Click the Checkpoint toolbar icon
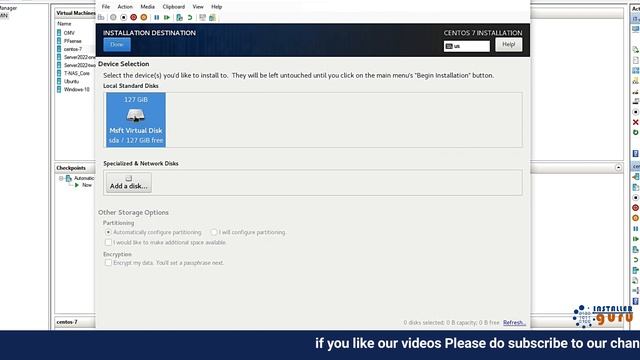This screenshot has height=360, width=640. point(179,18)
